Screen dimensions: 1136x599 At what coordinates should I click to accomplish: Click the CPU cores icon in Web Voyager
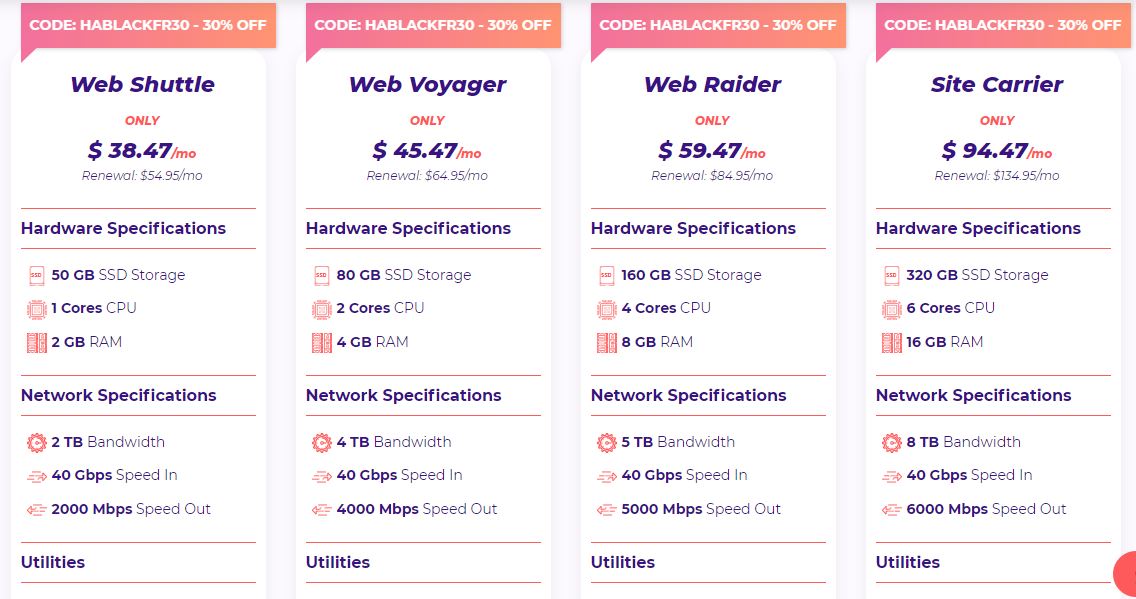click(x=321, y=308)
